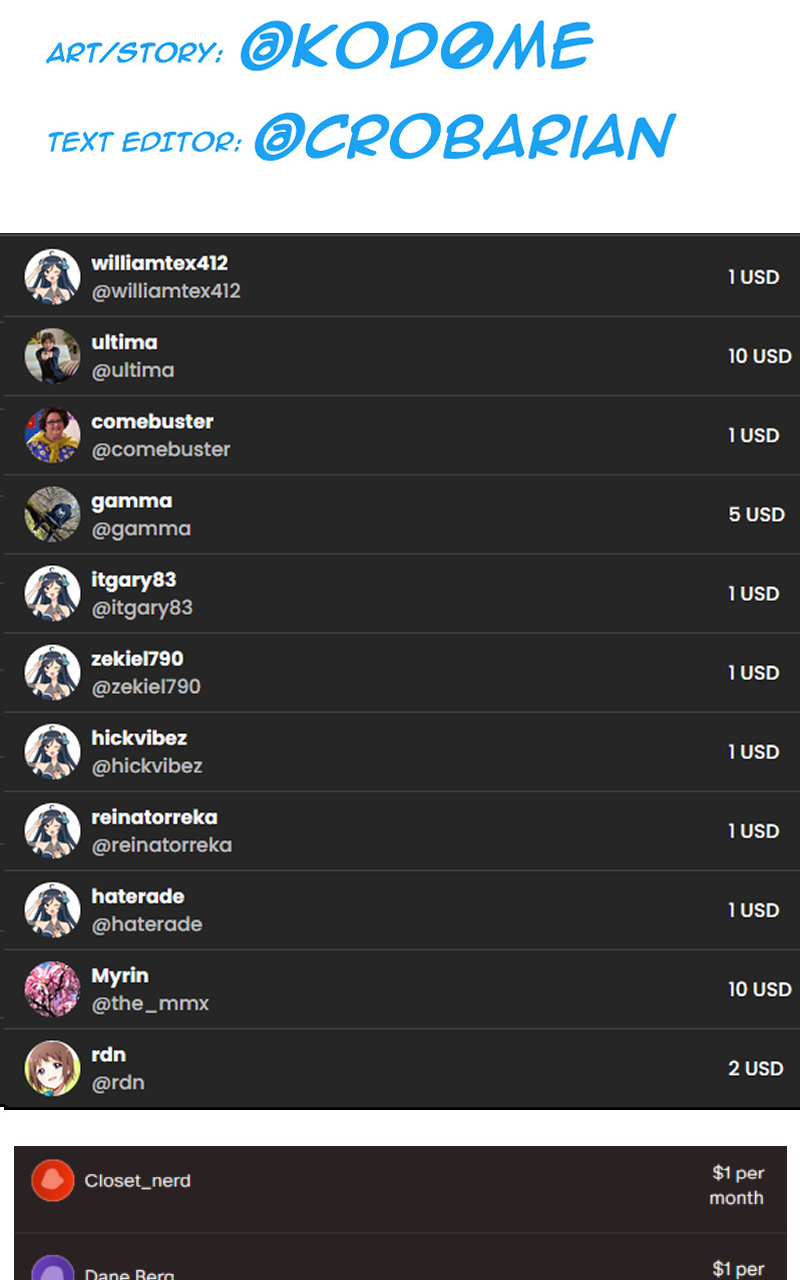The image size is (800, 1280).
Task: Click williamtex412's profile avatar
Action: tap(52, 276)
